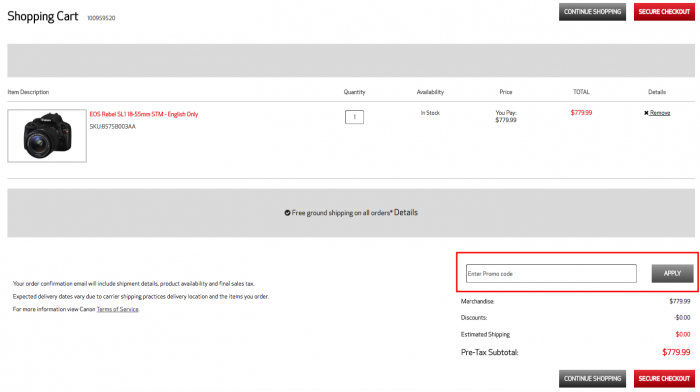This screenshot has width=700, height=392.
Task: Click the Estimated Shipping $0.00 value
Action: [x=683, y=334]
